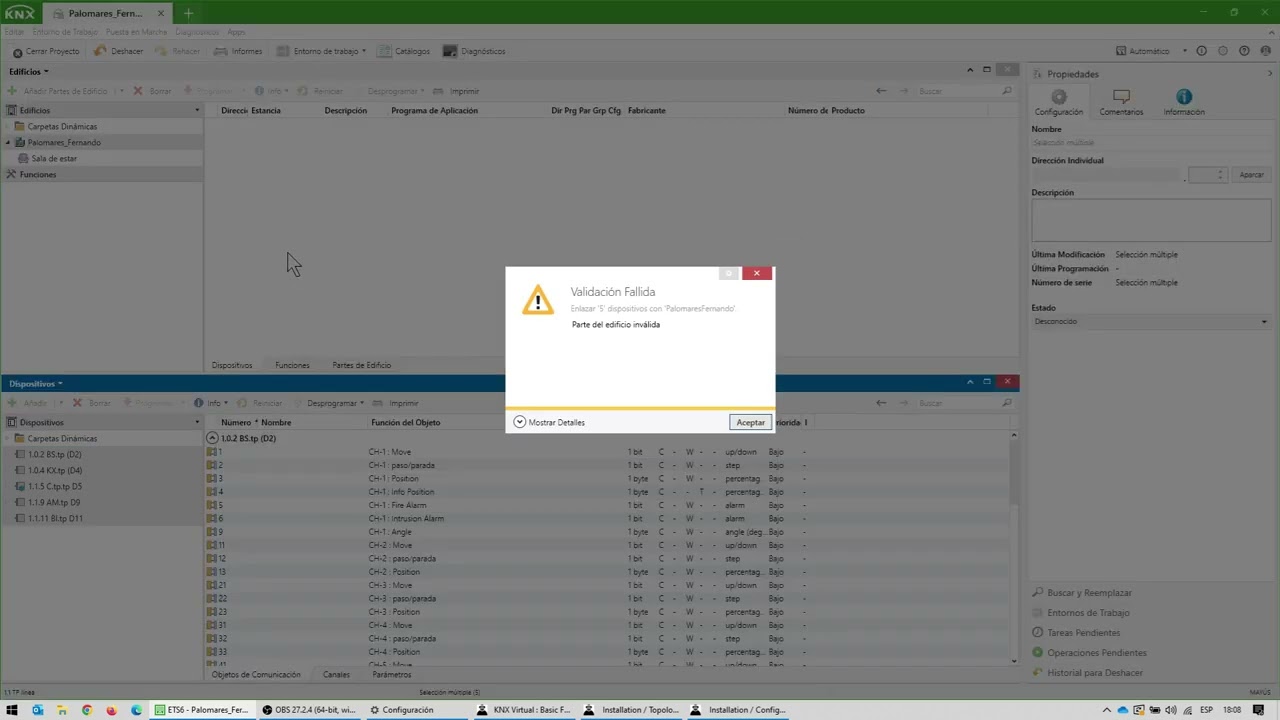Switch to OBS in the taskbar
This screenshot has height=720, width=1280.
309,710
